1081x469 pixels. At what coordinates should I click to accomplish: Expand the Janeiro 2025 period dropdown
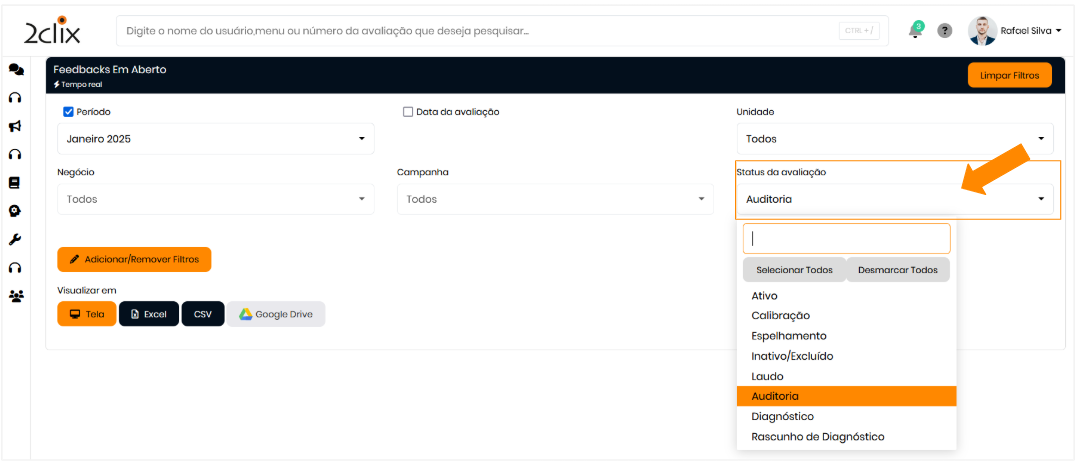(x=215, y=139)
